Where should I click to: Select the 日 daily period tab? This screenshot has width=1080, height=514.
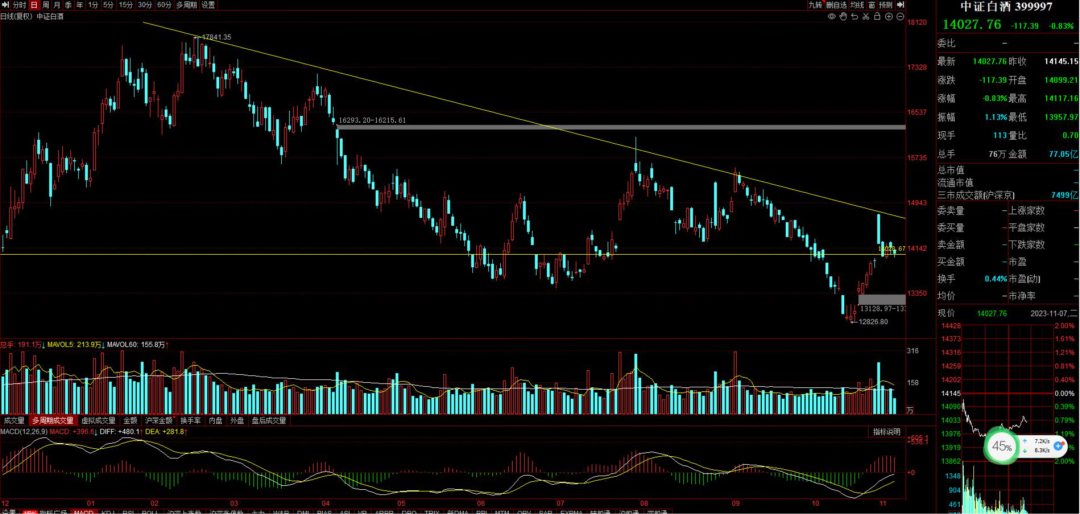pos(34,5)
